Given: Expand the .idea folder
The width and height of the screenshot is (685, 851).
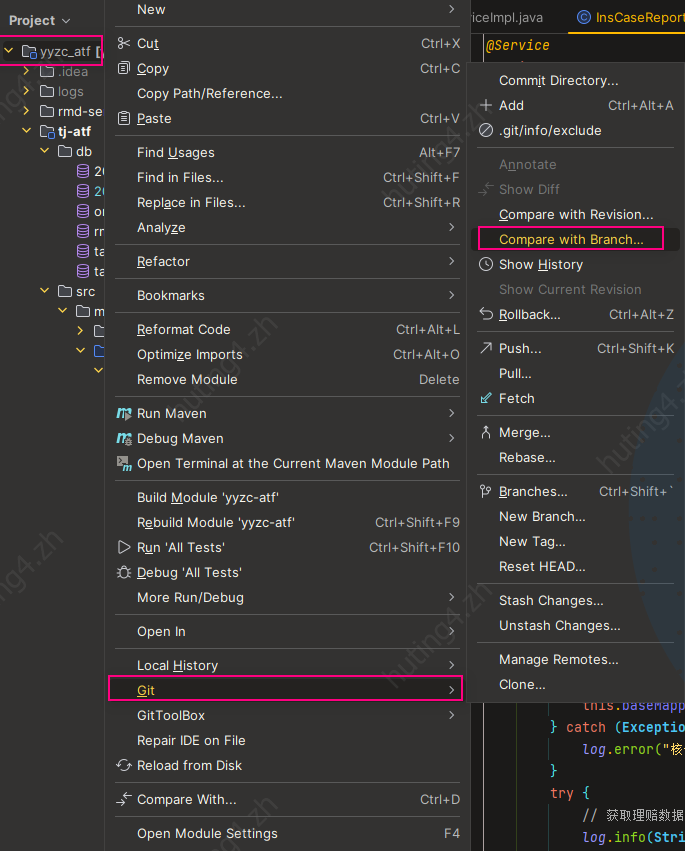Looking at the screenshot, I should (x=26, y=71).
